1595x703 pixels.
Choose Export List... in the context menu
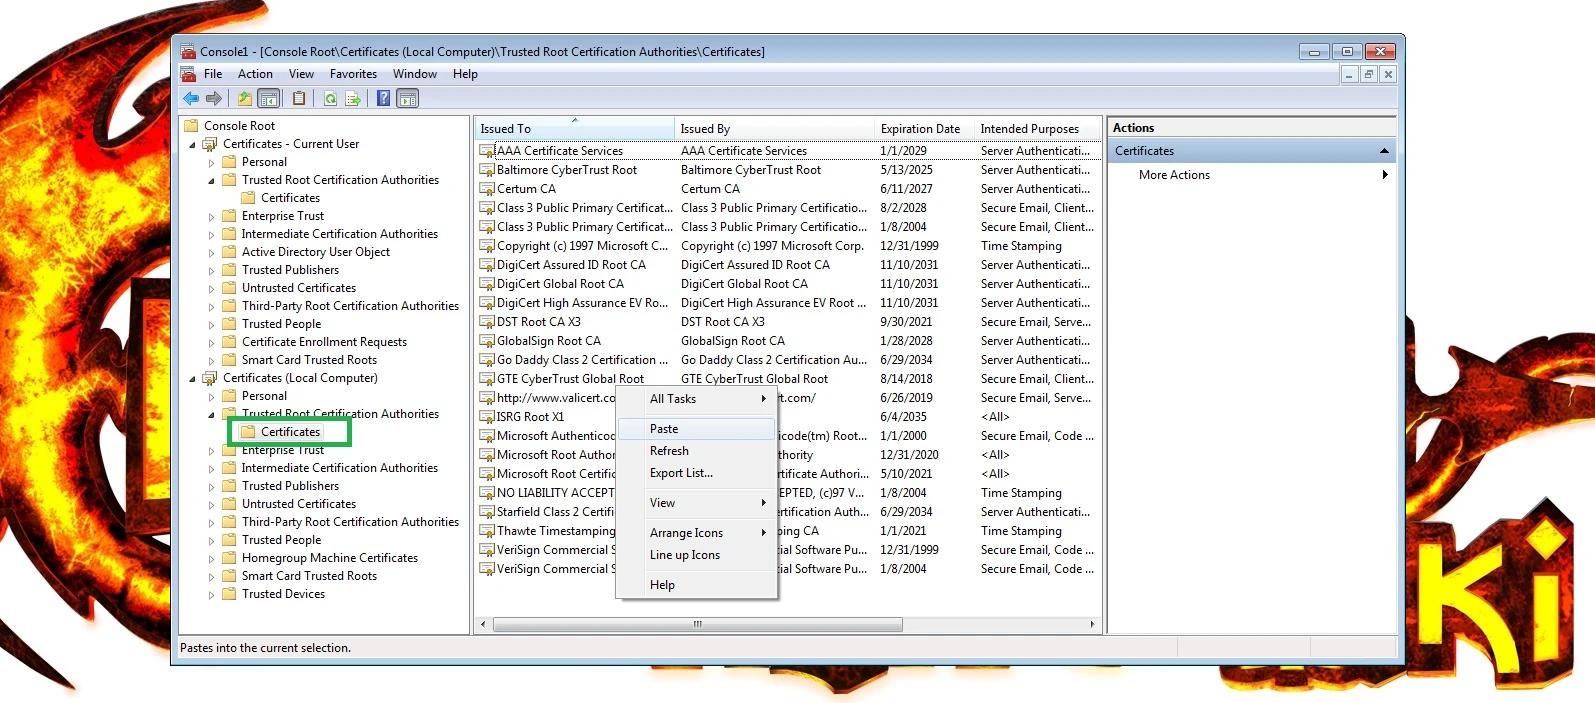[x=696, y=473]
